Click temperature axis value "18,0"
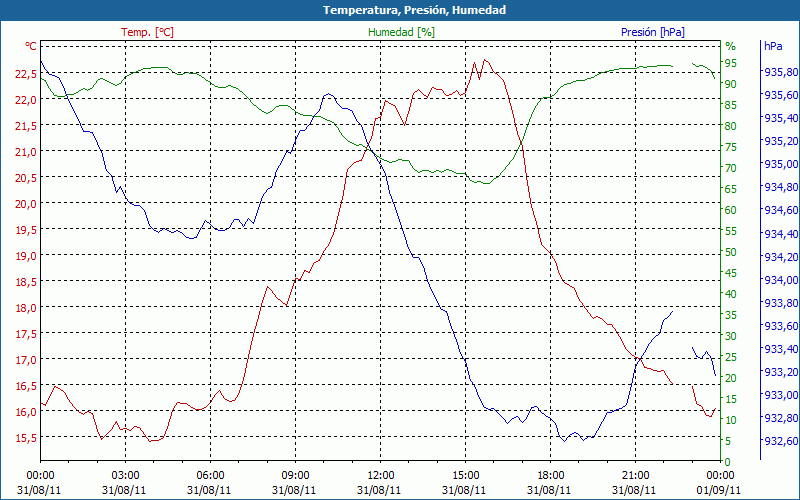This screenshot has height=500, width=800. [x=26, y=308]
